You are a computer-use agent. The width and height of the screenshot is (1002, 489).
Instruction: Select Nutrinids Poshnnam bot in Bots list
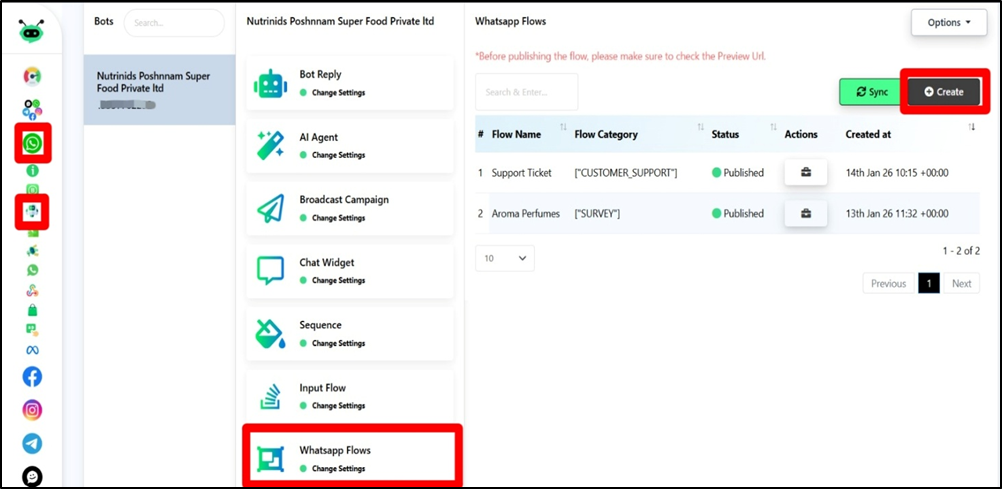tap(158, 88)
